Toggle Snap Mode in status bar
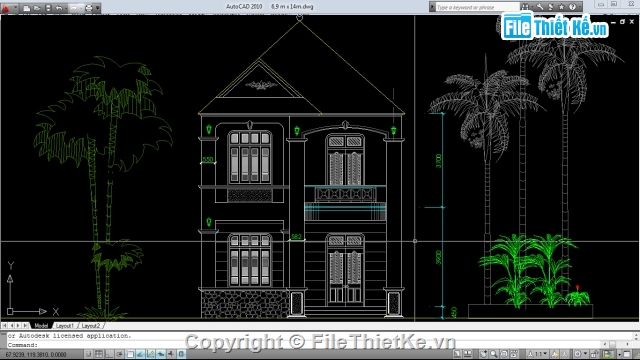This screenshot has width=640, height=360. click(89, 354)
